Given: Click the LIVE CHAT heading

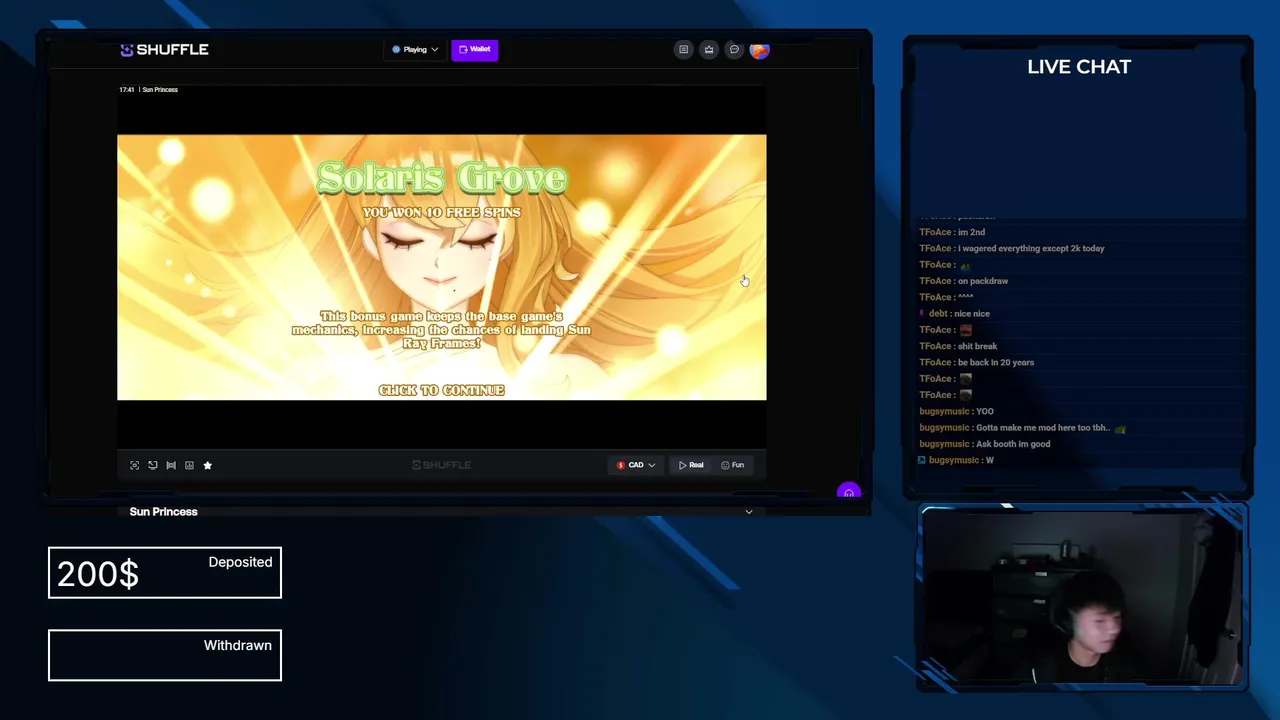Looking at the screenshot, I should point(1079,67).
